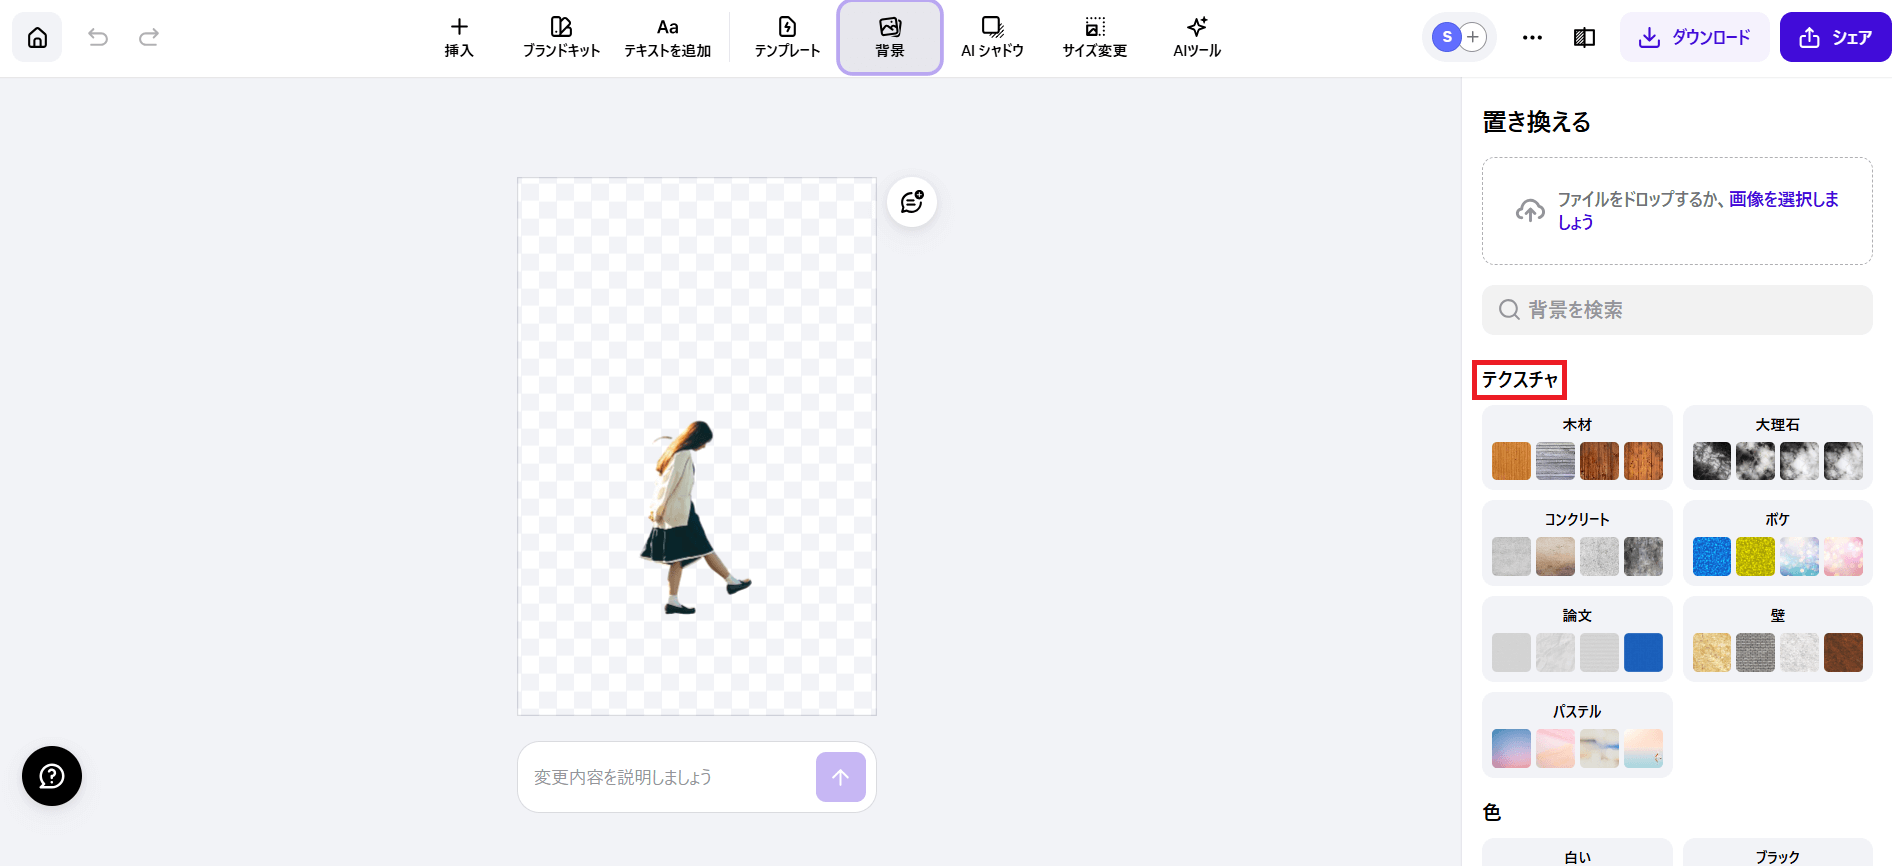The image size is (1892, 866).
Task: Open the サイズ変更 resize tool
Action: click(x=1094, y=38)
